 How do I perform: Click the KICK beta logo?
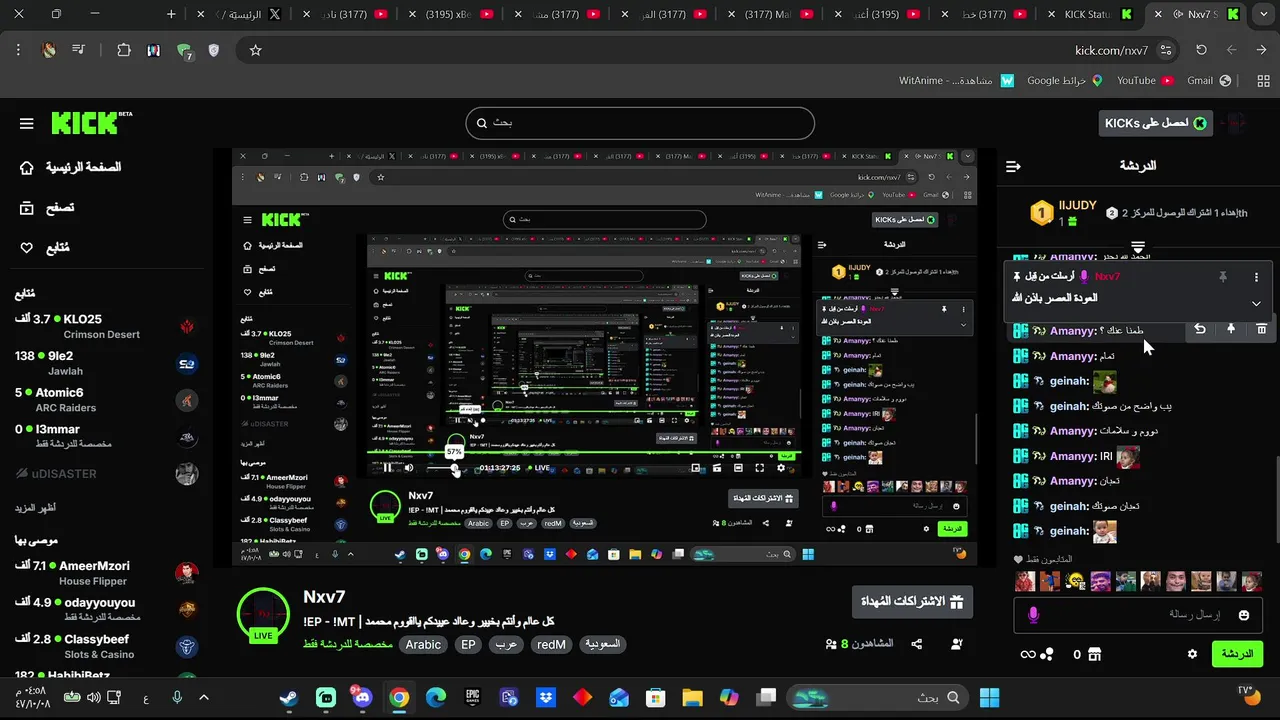coord(92,123)
